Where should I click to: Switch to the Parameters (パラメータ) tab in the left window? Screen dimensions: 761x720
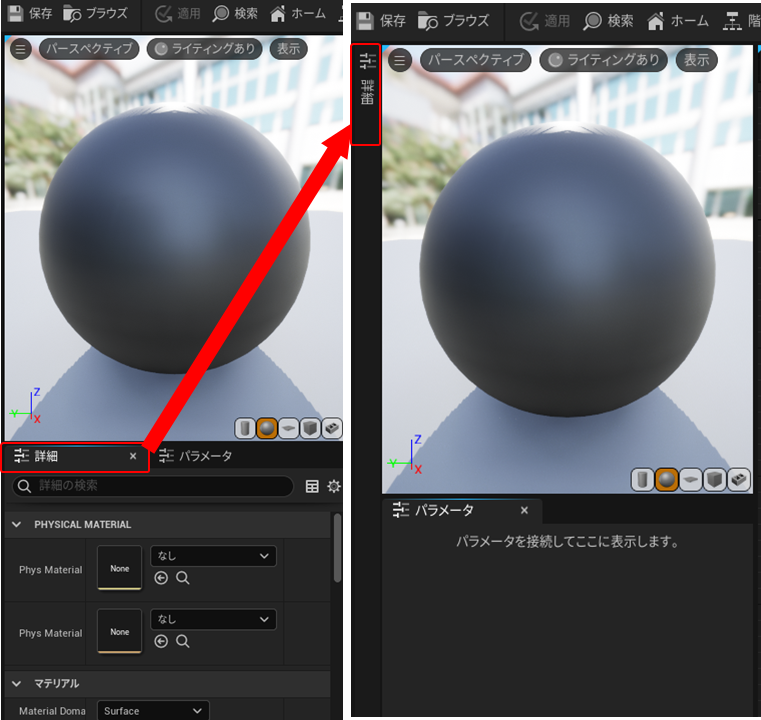click(195, 456)
